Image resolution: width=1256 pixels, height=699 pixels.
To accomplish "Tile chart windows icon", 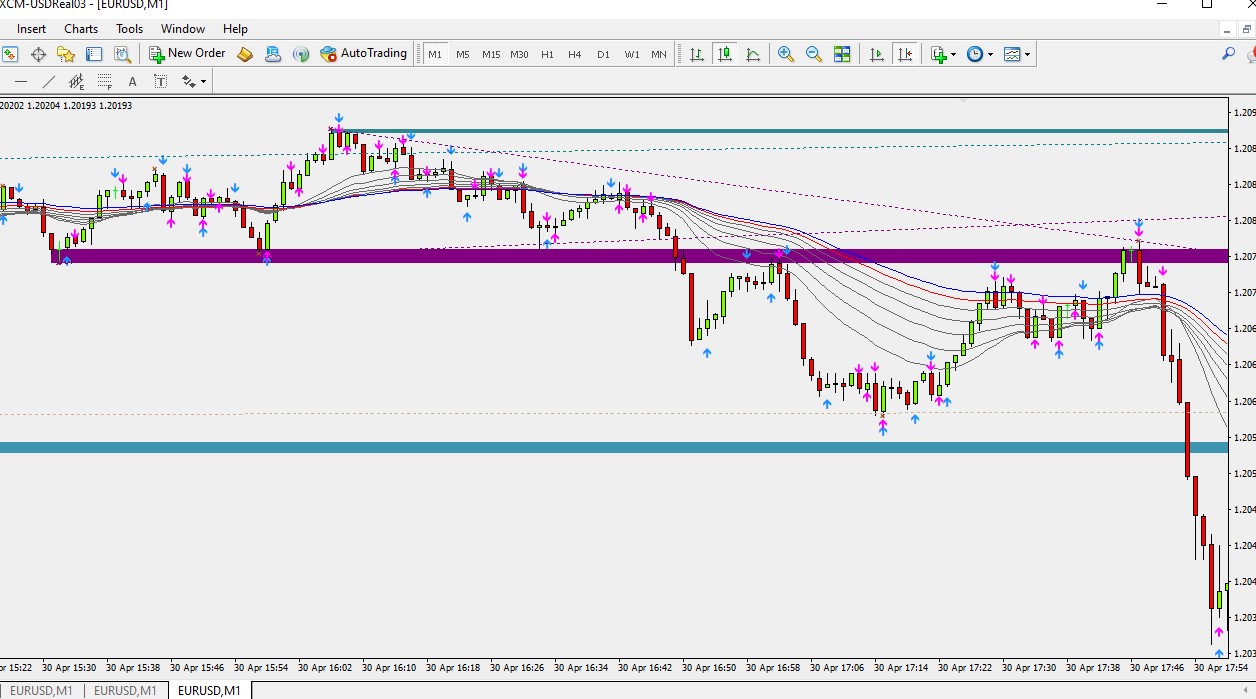I will pos(842,54).
